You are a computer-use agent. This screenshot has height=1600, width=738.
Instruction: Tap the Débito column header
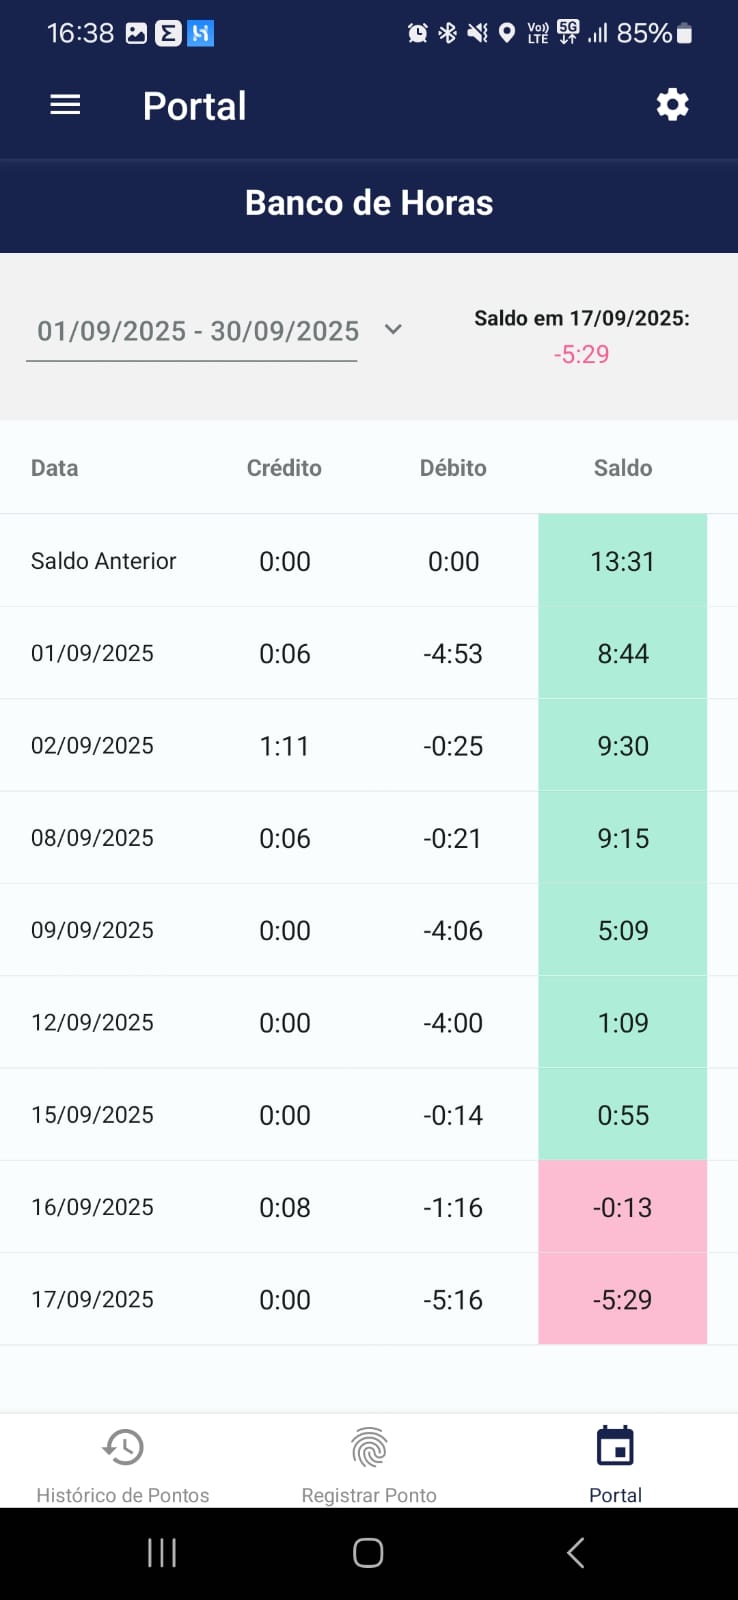[453, 468]
